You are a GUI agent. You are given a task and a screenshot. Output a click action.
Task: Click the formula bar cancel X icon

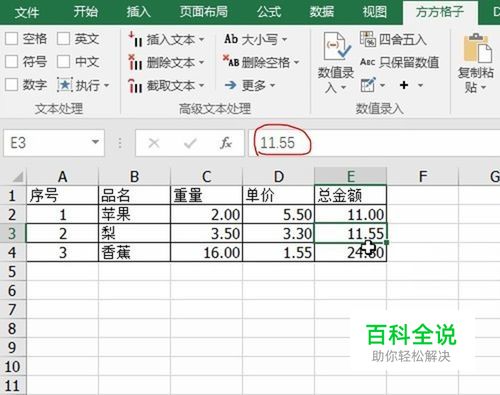pos(154,143)
